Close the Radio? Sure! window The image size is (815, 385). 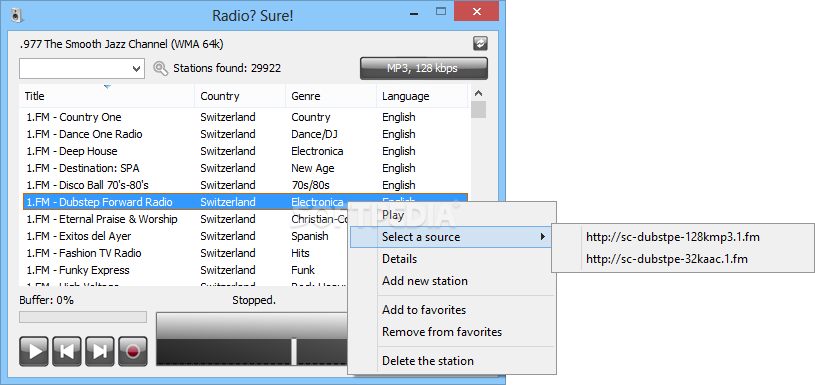pyautogui.click(x=477, y=11)
